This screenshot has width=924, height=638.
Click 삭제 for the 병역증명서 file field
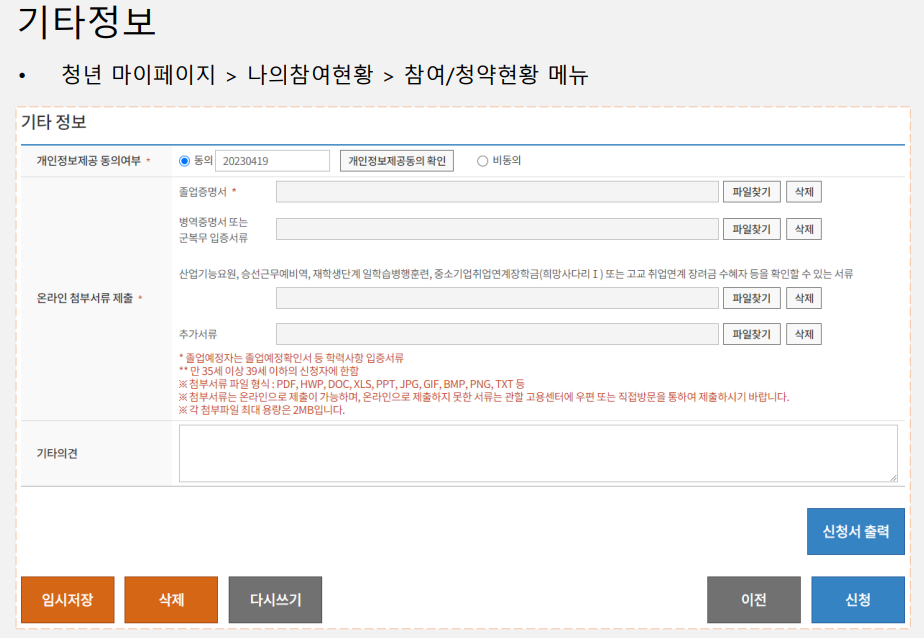(806, 229)
